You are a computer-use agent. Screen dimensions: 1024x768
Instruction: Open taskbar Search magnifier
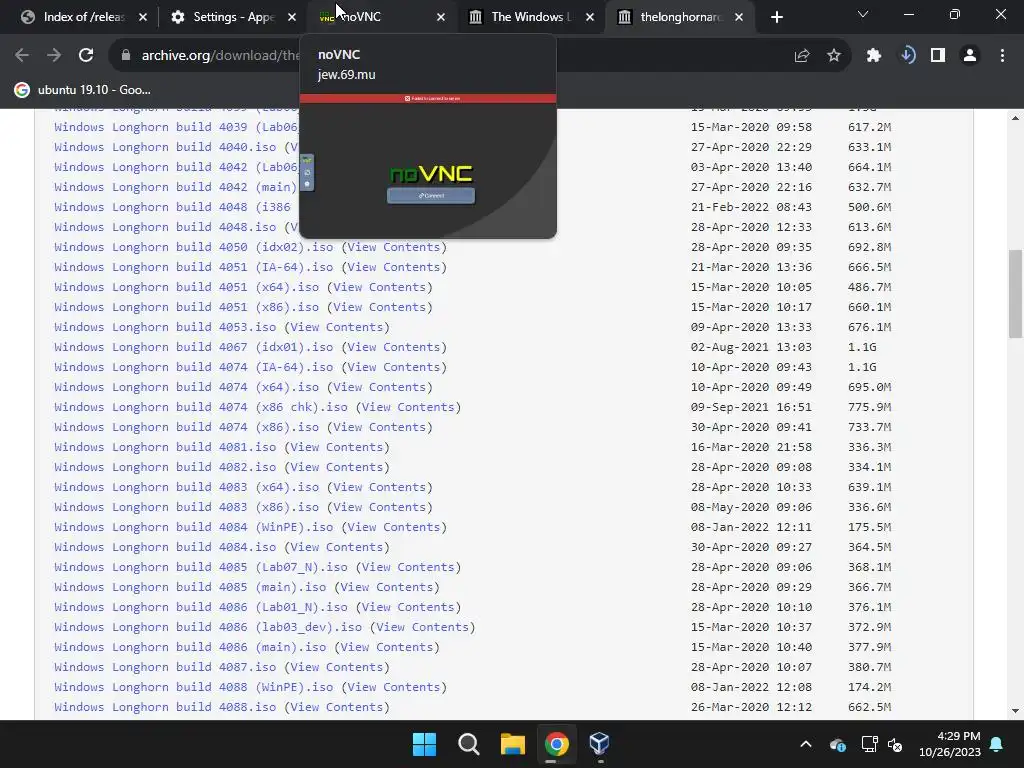468,744
